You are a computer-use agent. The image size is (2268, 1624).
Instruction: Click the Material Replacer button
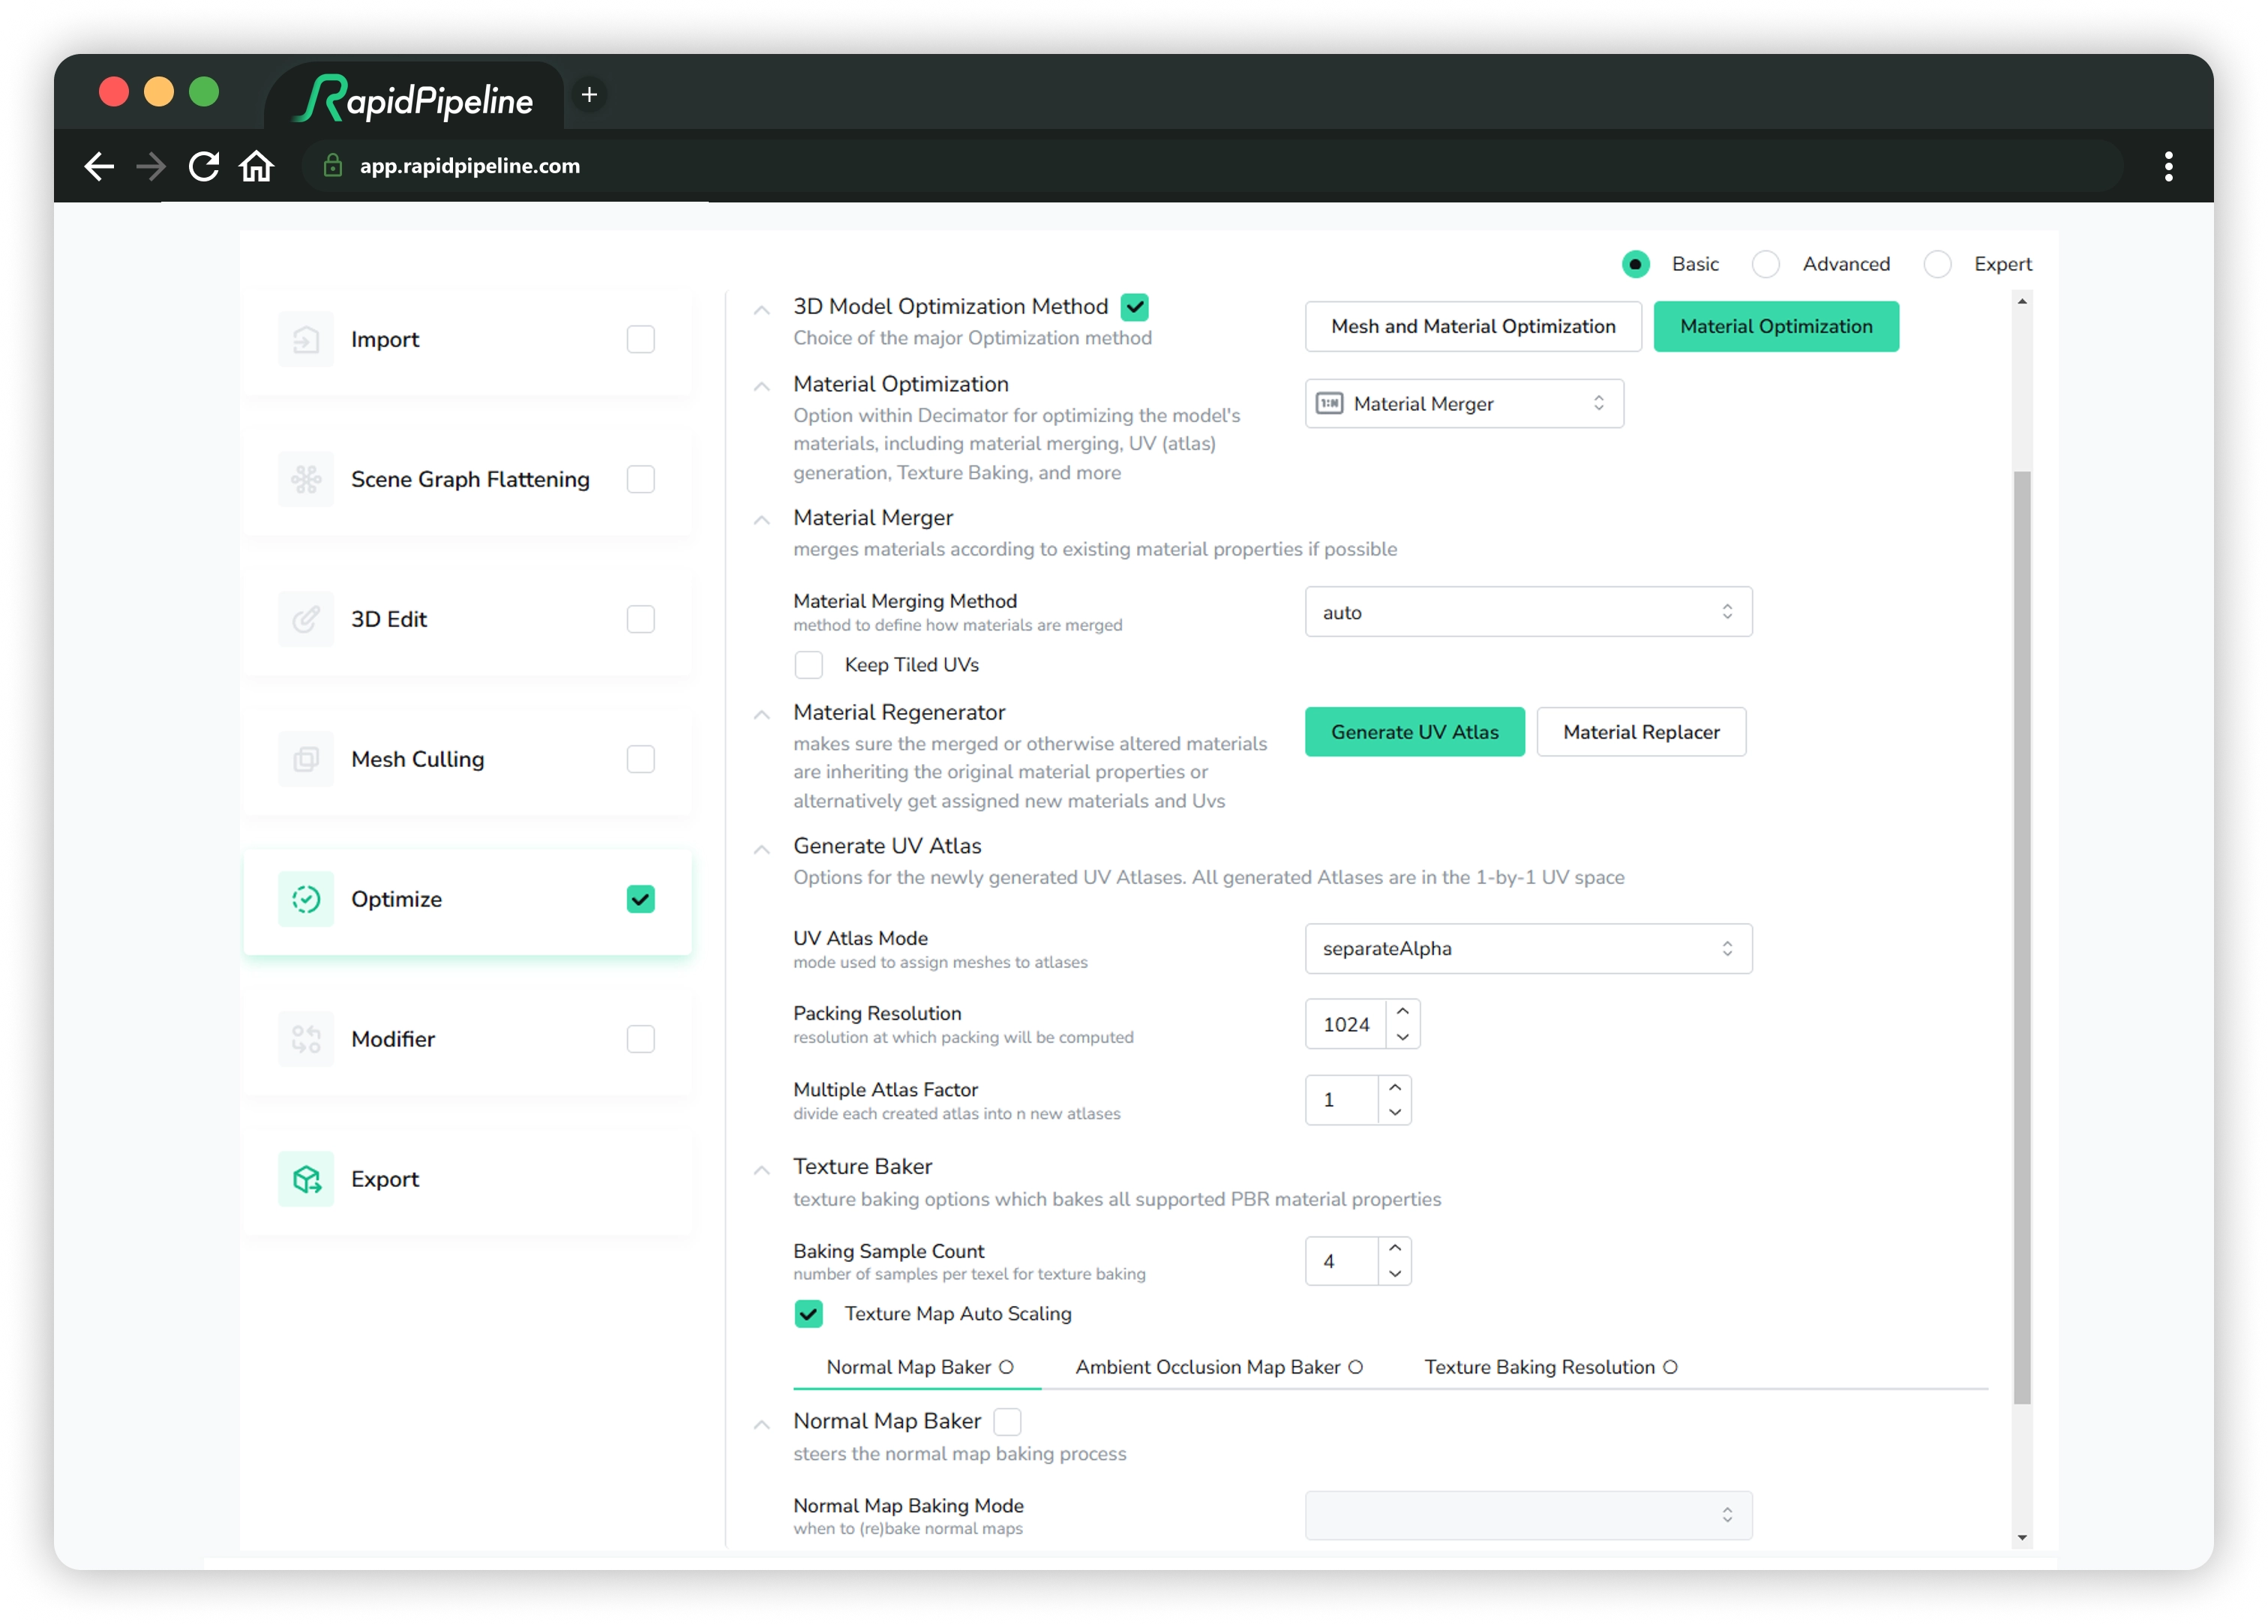pos(1641,732)
